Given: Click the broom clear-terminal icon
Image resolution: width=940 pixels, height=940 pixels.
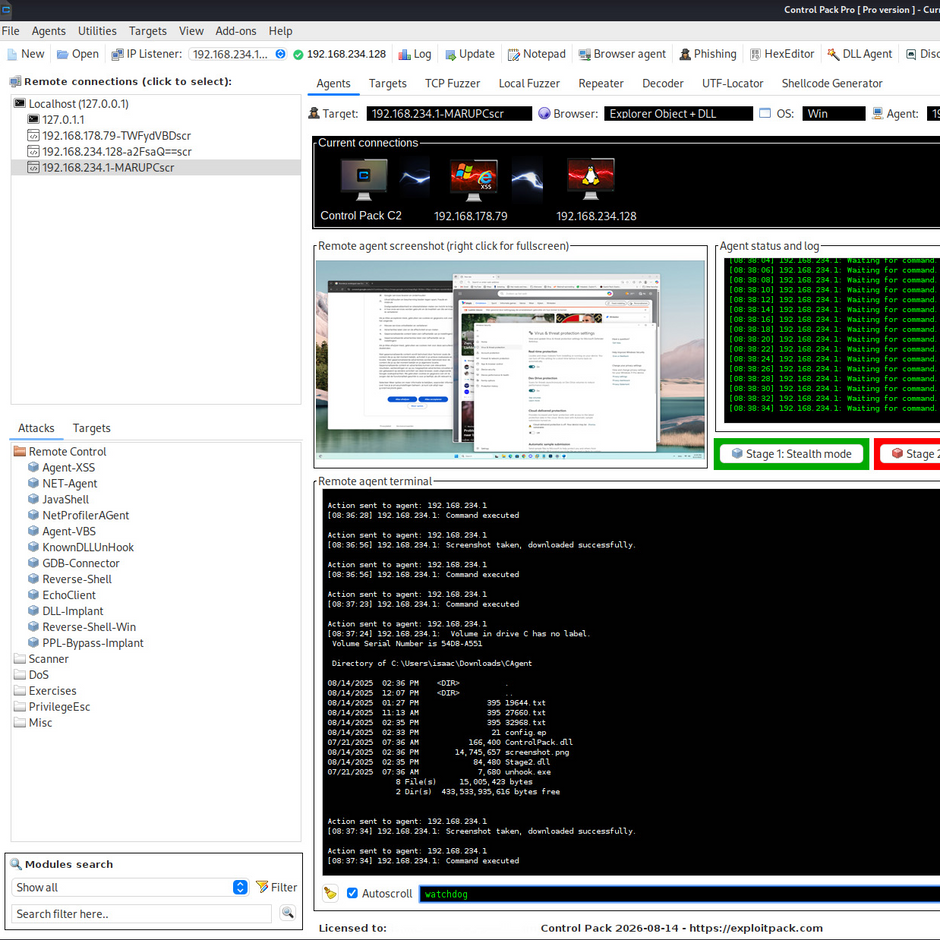Looking at the screenshot, I should click(x=330, y=893).
